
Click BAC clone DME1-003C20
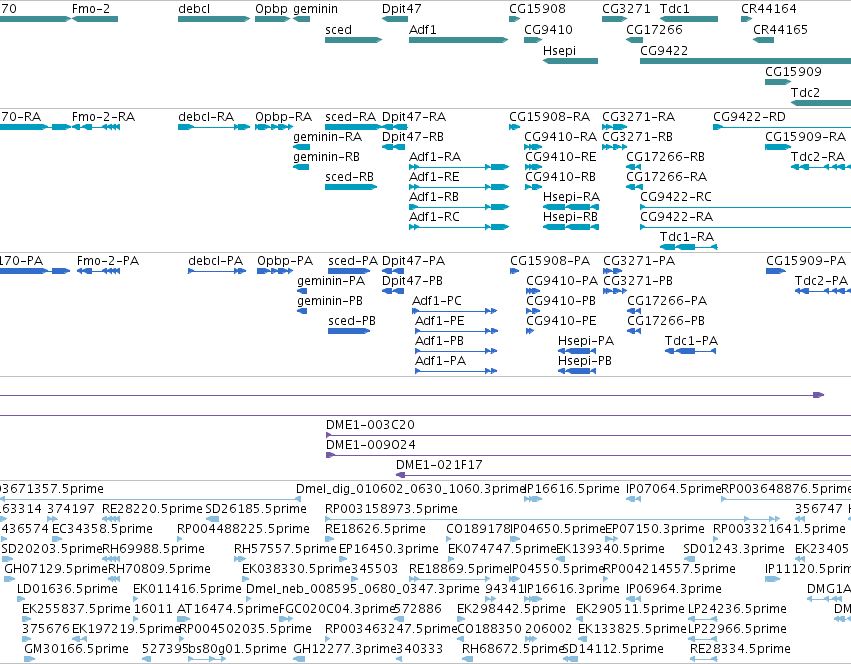click(588, 435)
